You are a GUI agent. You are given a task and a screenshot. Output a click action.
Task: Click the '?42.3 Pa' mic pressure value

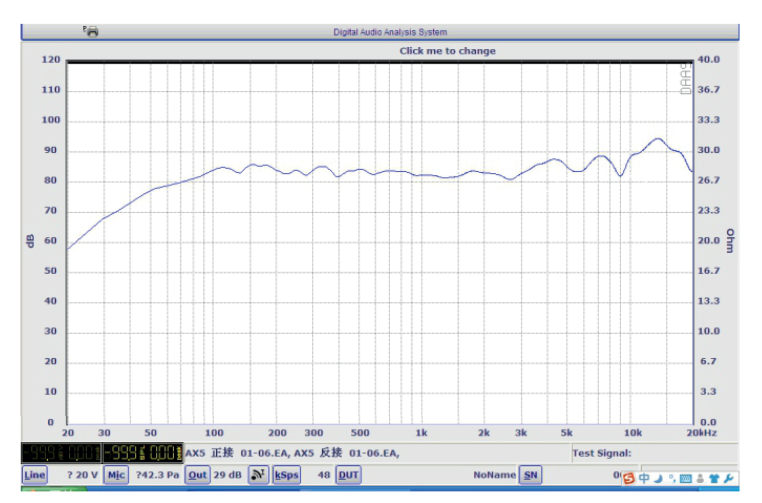point(157,475)
